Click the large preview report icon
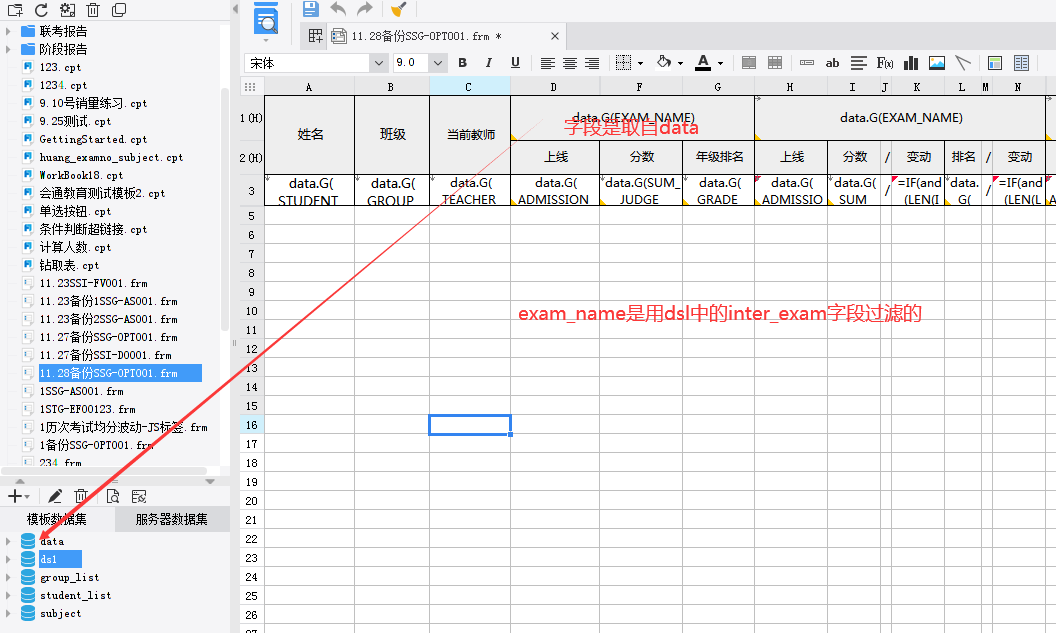The height and width of the screenshot is (633, 1056). pyautogui.click(x=266, y=19)
